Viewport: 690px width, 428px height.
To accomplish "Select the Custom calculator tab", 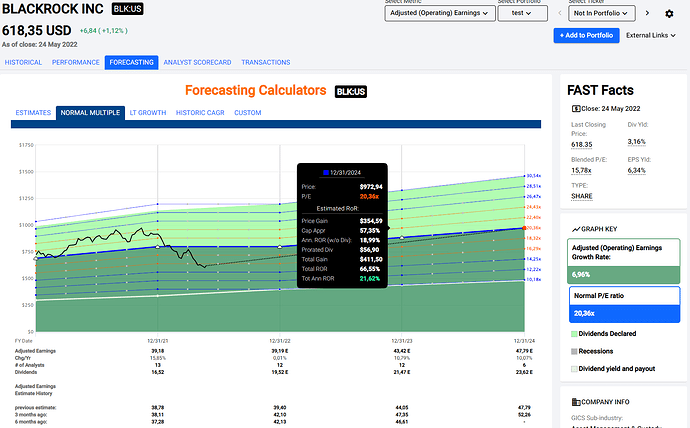I will (x=248, y=113).
